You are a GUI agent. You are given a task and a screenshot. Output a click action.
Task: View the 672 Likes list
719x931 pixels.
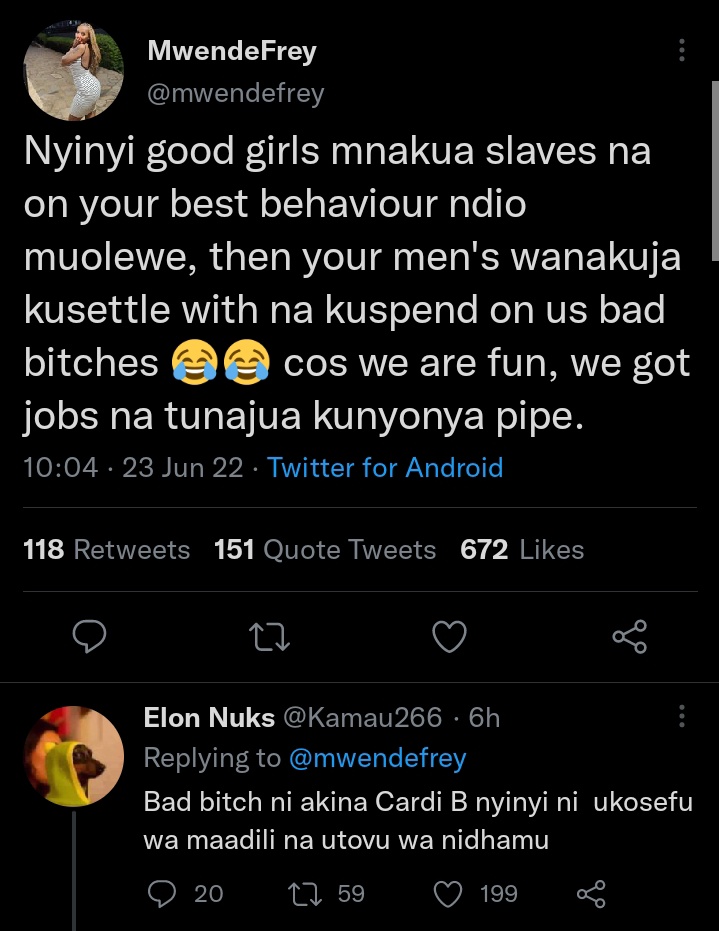point(522,549)
